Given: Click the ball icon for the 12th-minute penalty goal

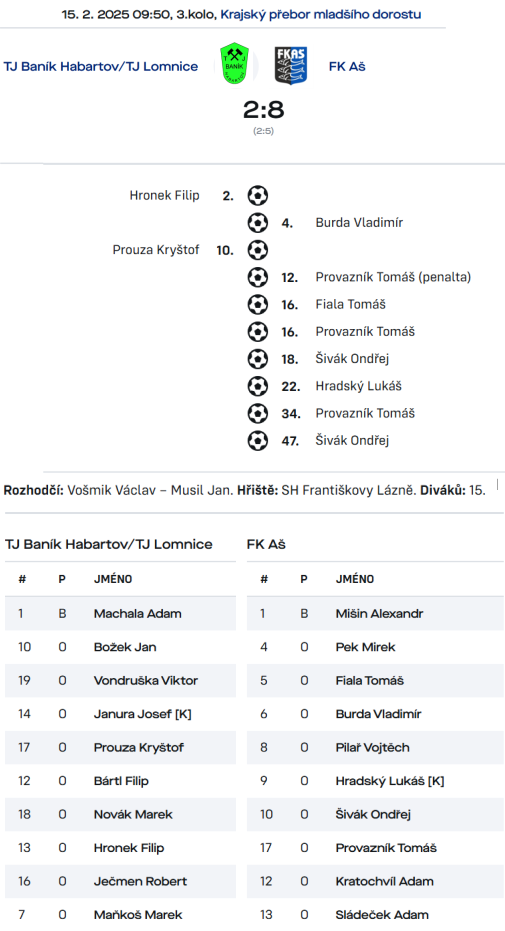Looking at the screenshot, I should 258,277.
